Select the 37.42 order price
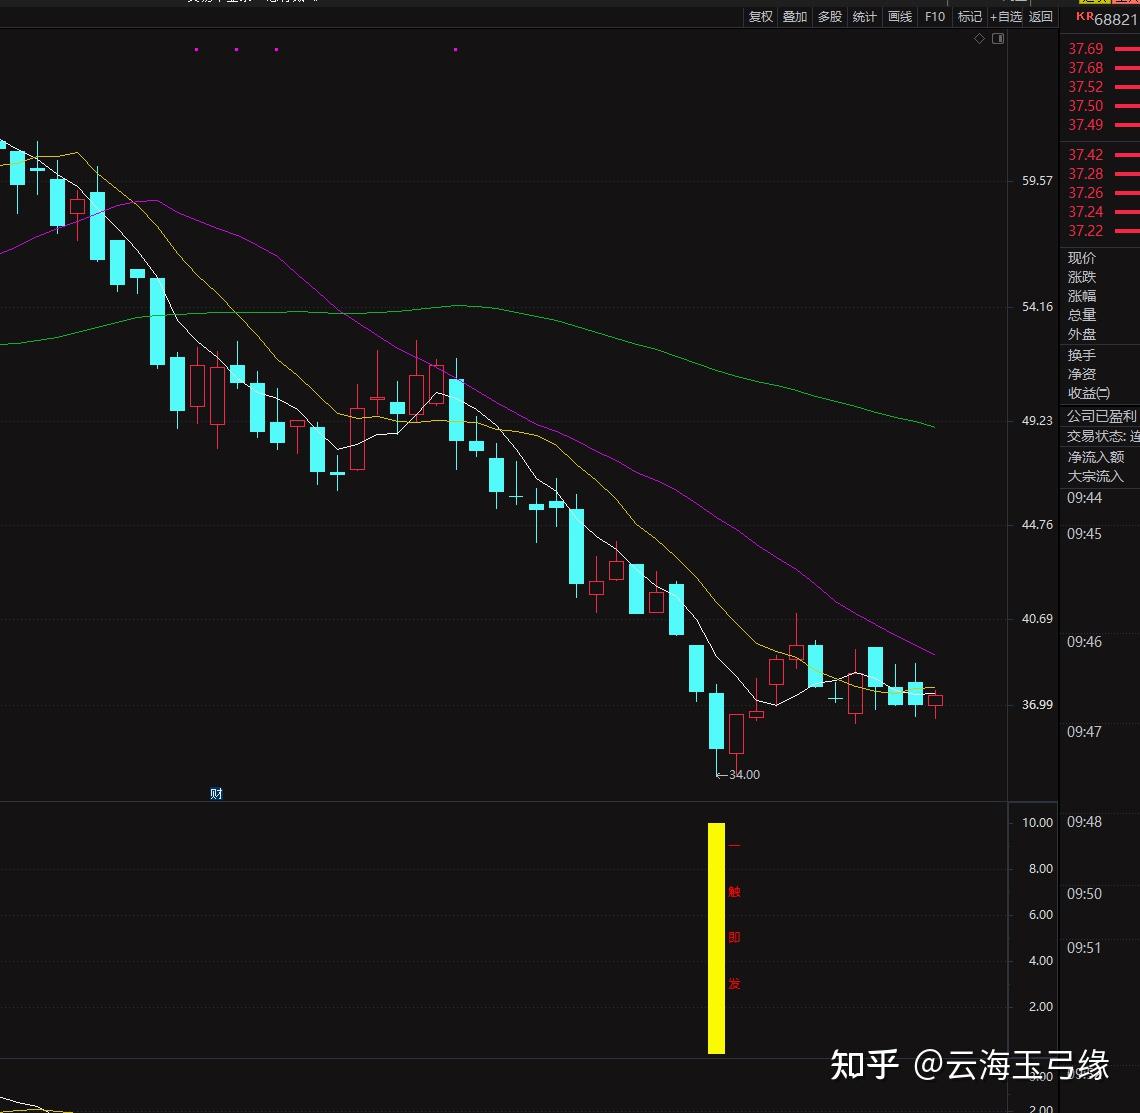1140x1113 pixels. [x=1085, y=155]
